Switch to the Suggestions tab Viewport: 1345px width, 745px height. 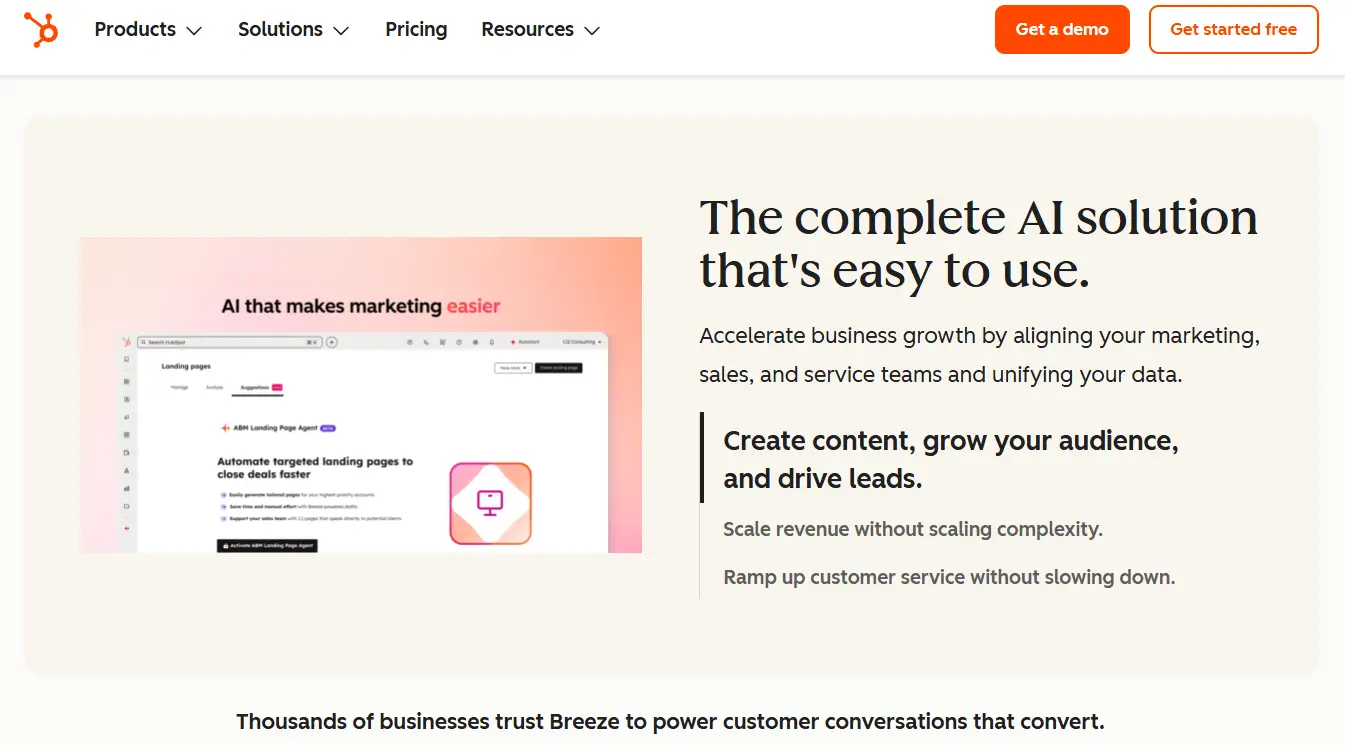pyautogui.click(x=257, y=387)
